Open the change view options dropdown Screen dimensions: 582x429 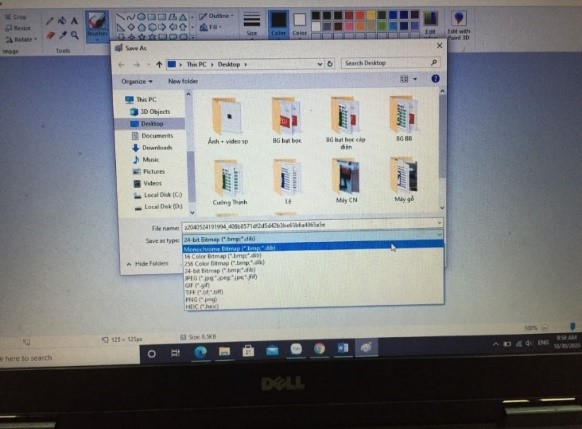[415, 79]
